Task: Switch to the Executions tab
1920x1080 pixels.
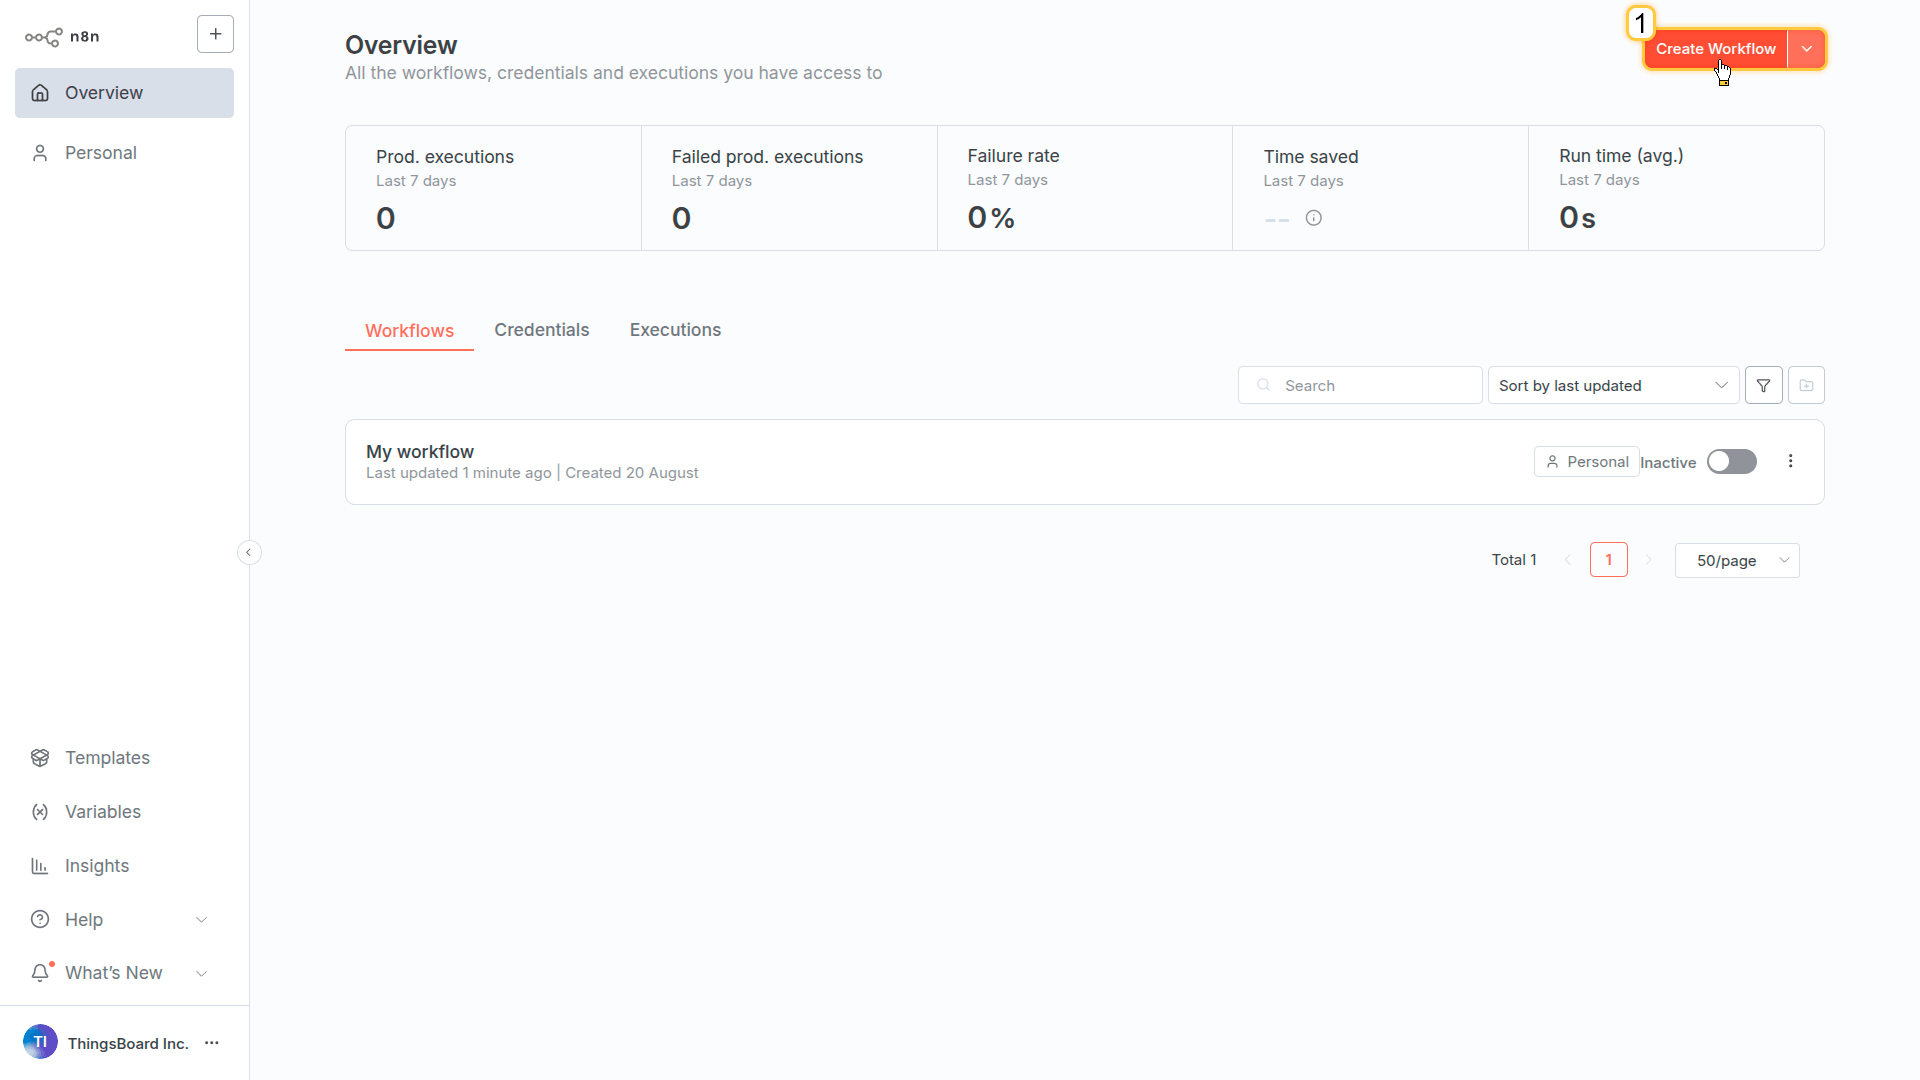Action: [x=675, y=330]
